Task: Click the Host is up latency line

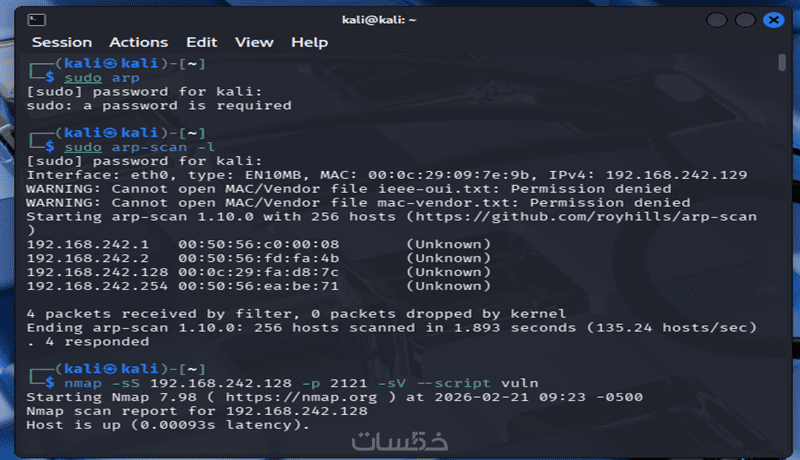Action: [168, 425]
